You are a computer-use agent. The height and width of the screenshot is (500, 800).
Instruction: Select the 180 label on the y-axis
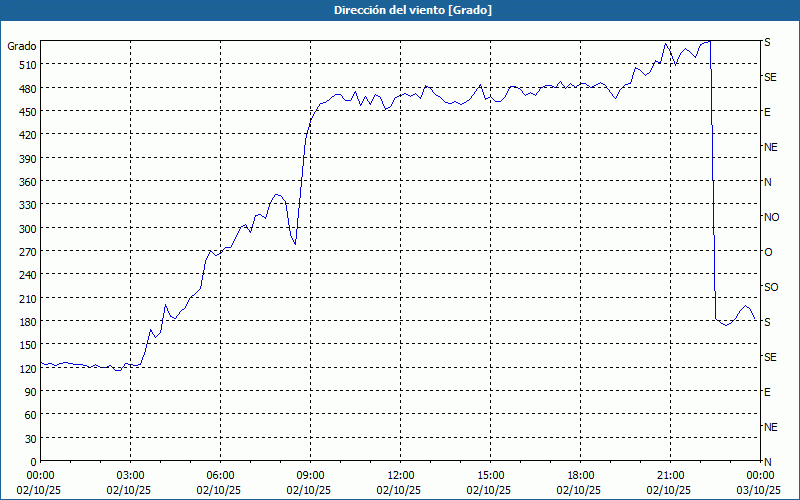click(x=26, y=322)
